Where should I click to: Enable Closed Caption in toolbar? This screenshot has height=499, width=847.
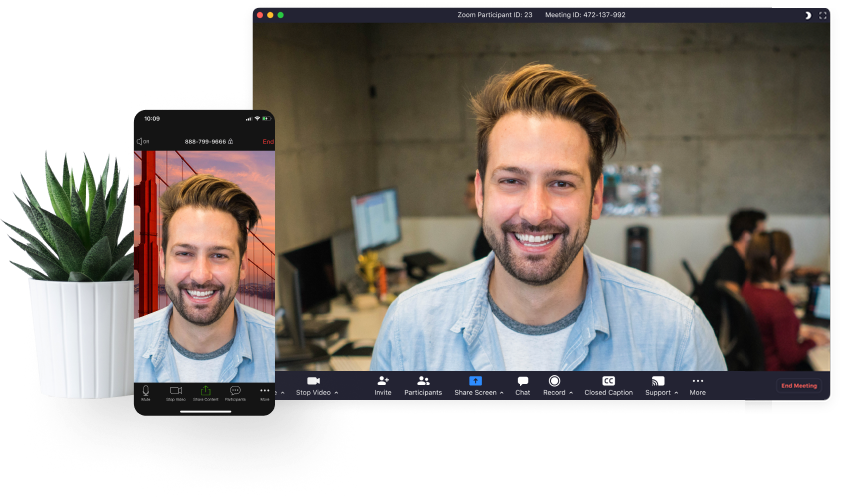pyautogui.click(x=608, y=386)
